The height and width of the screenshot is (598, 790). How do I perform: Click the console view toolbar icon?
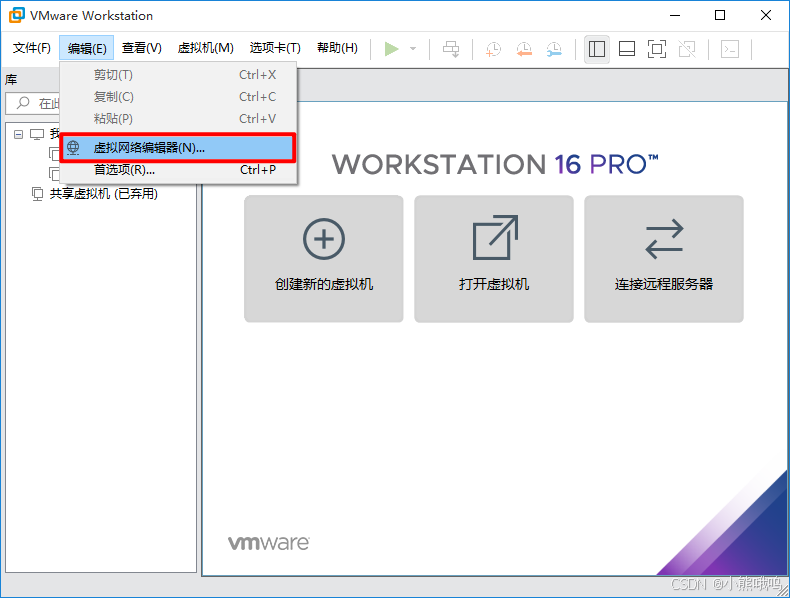[730, 49]
